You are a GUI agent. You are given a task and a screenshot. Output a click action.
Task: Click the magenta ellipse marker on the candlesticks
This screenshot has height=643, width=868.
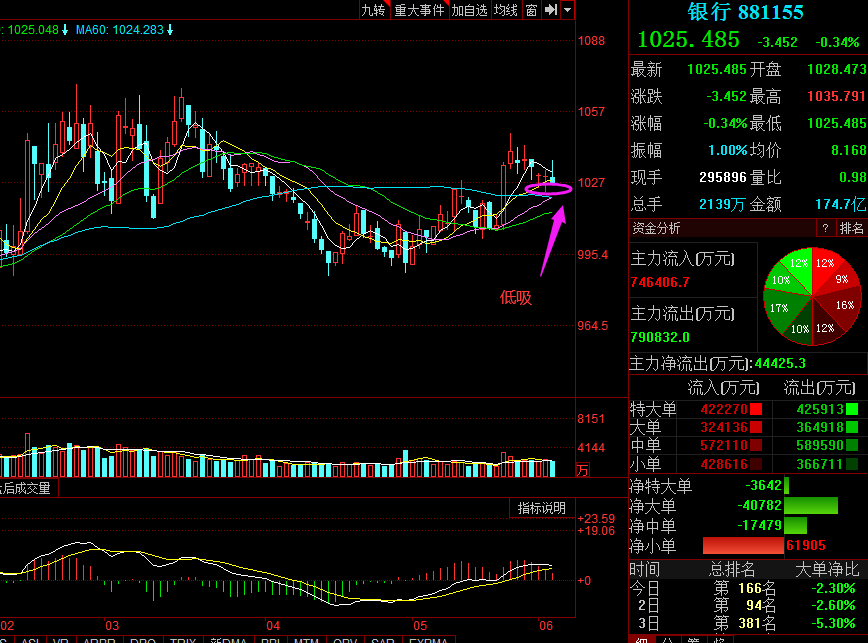pyautogui.click(x=547, y=187)
